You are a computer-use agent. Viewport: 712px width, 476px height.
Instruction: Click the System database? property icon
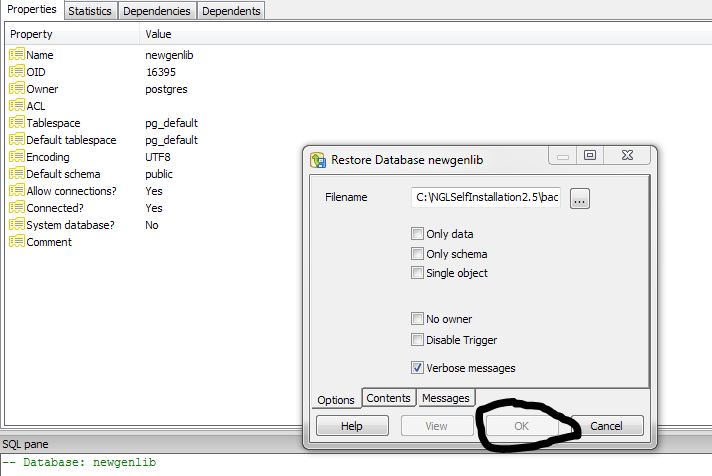(17, 225)
